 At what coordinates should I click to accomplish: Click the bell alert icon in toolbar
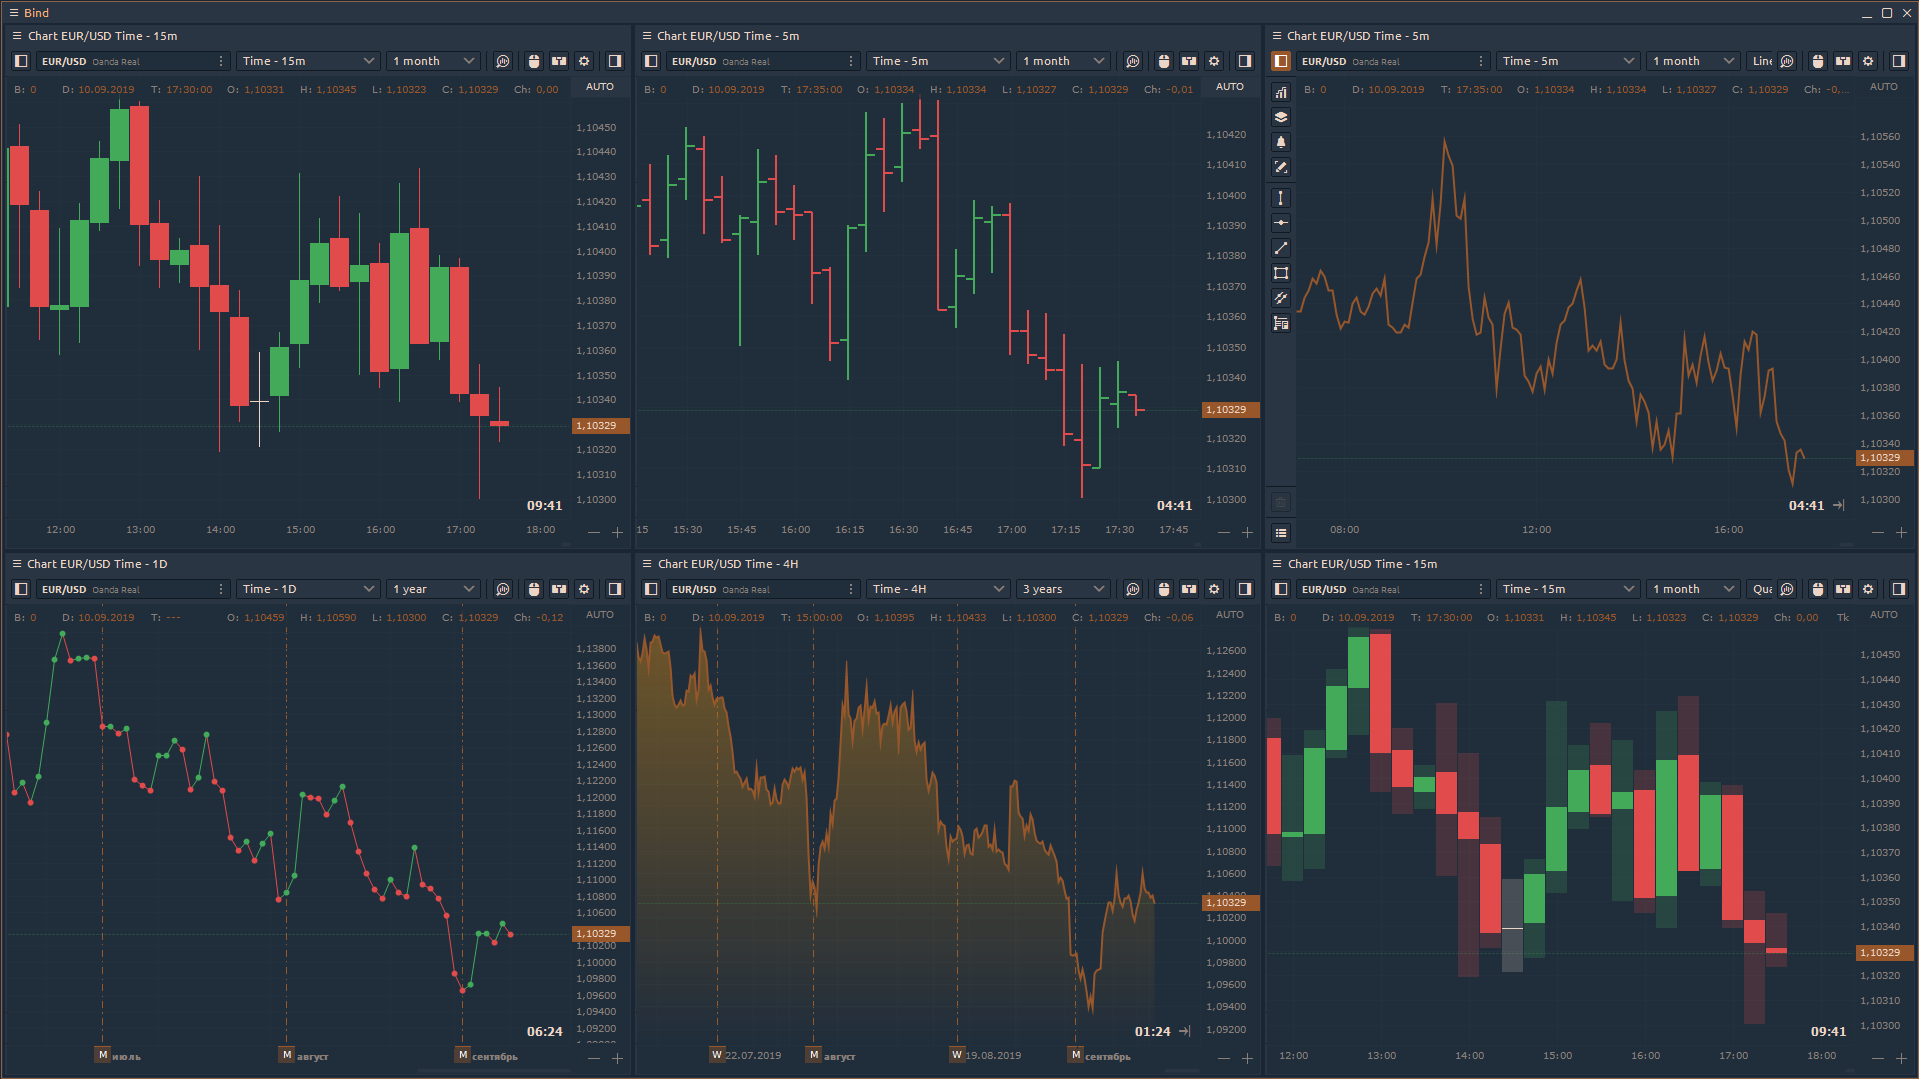click(x=1281, y=142)
